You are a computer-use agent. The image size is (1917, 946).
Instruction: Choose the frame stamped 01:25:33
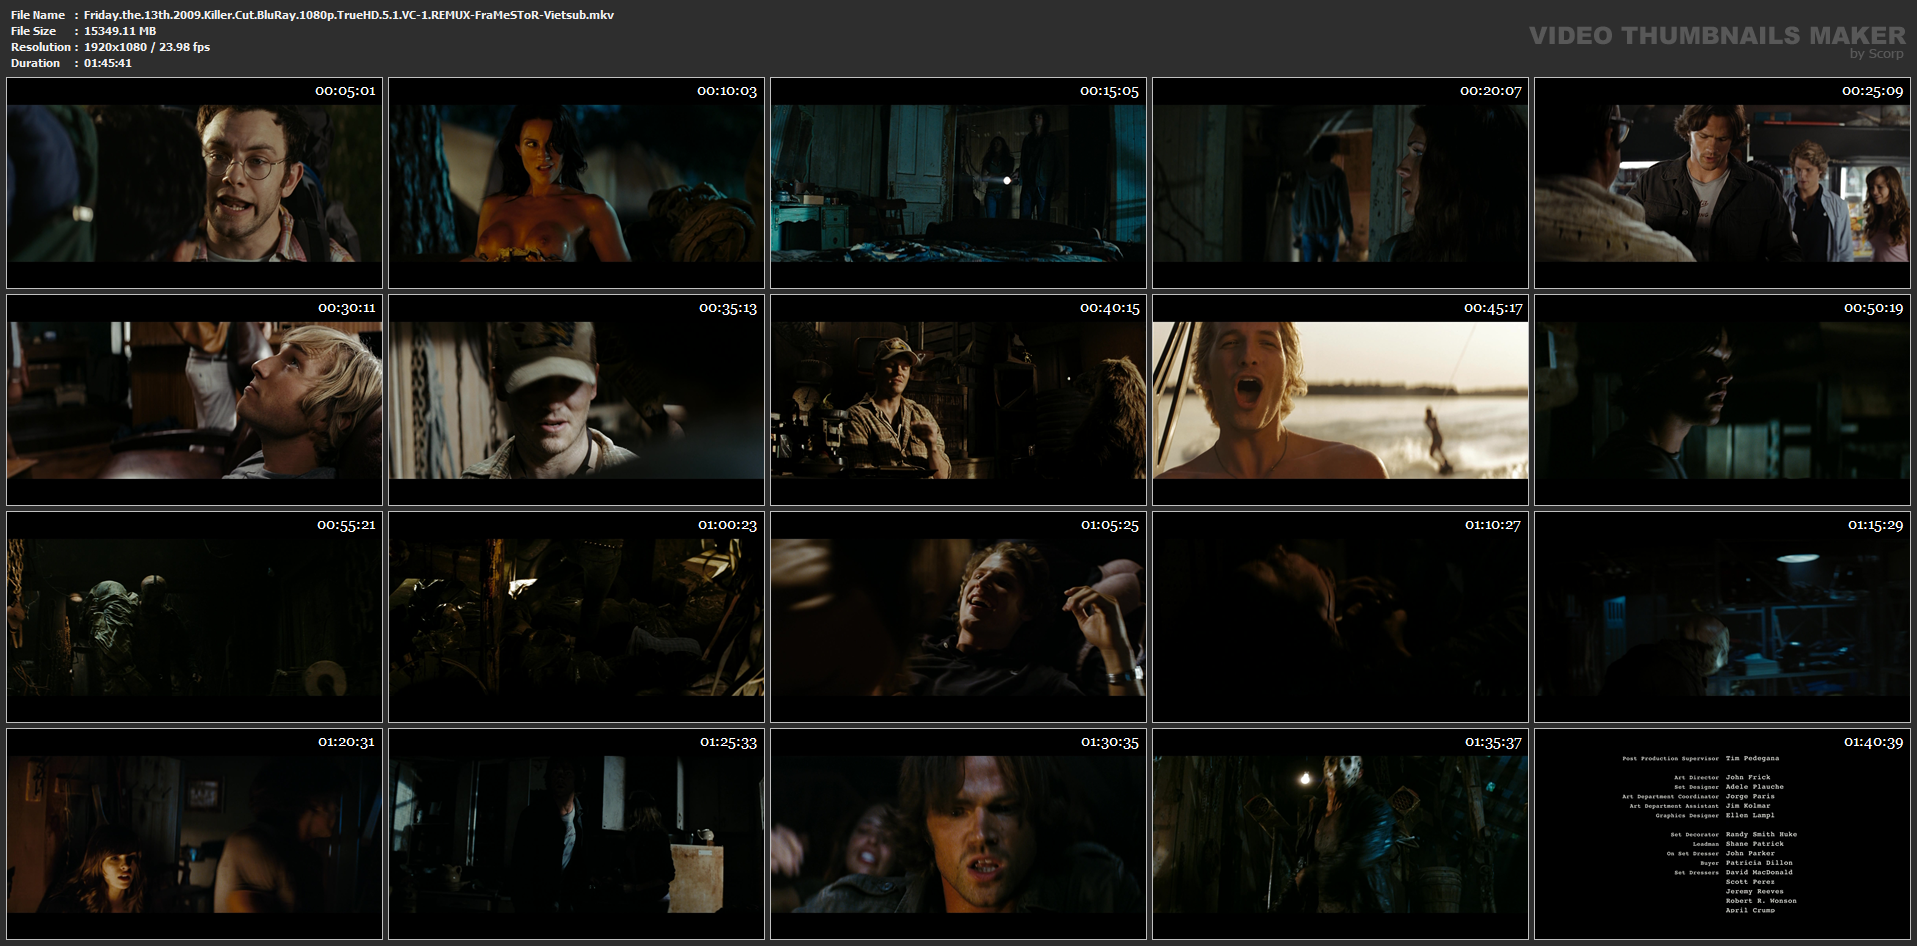[x=576, y=834]
